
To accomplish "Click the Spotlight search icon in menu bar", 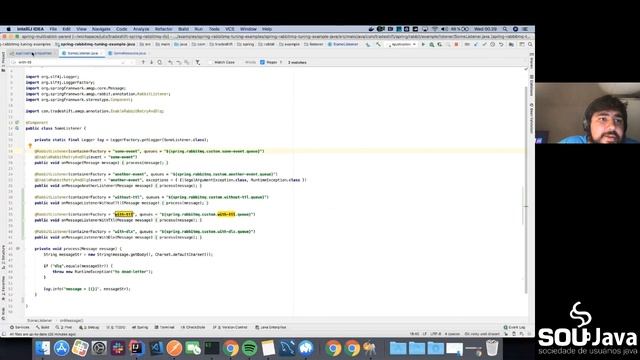I will pyautogui.click(x=505, y=29).
